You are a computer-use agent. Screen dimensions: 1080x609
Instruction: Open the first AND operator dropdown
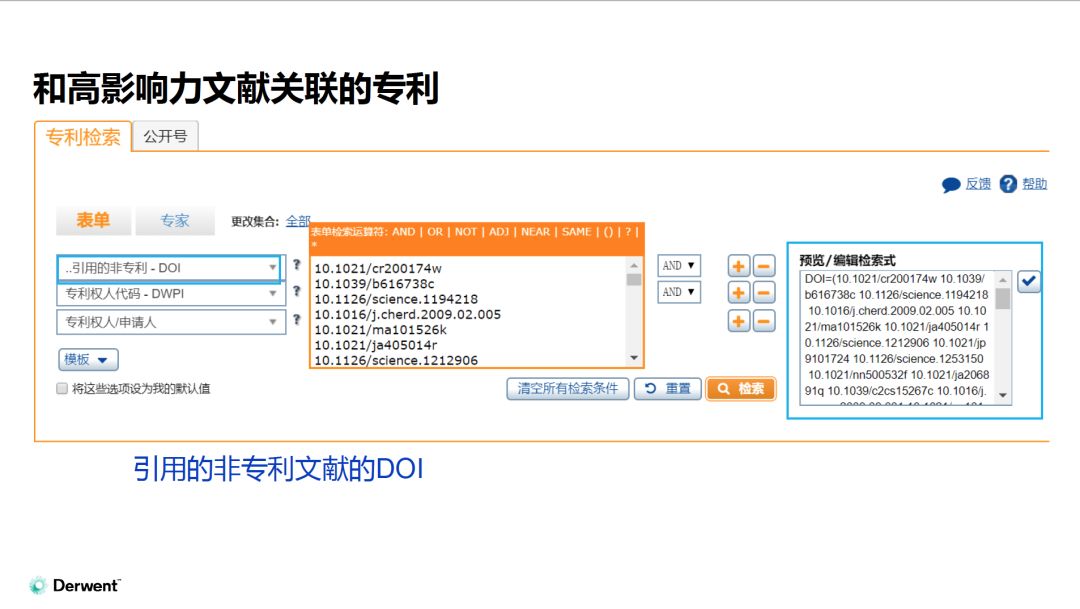(678, 265)
